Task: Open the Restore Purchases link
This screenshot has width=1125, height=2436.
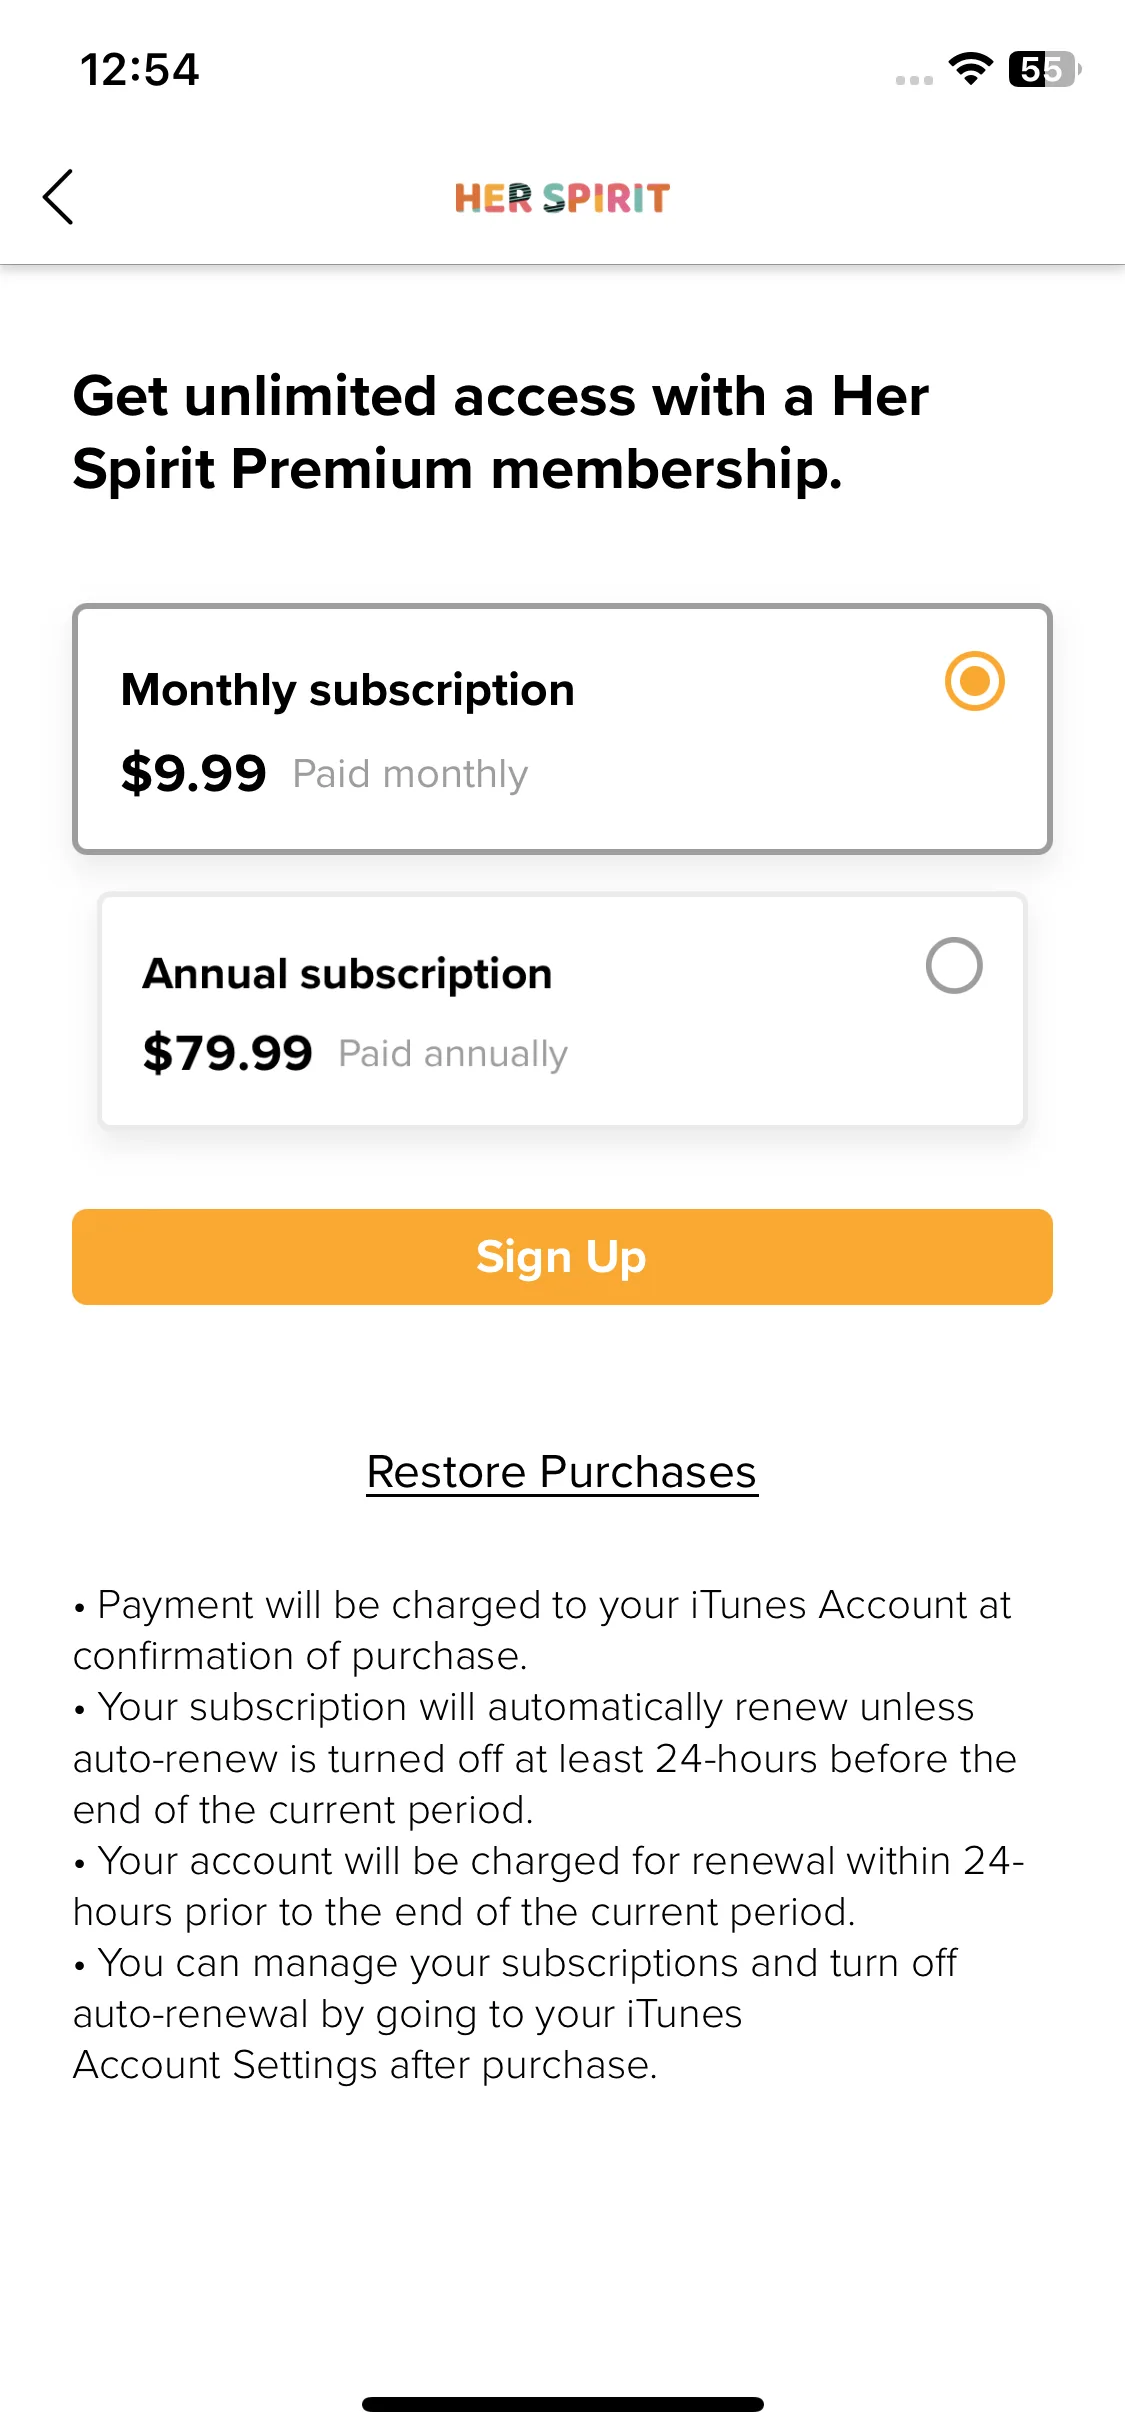Action: [x=562, y=1472]
